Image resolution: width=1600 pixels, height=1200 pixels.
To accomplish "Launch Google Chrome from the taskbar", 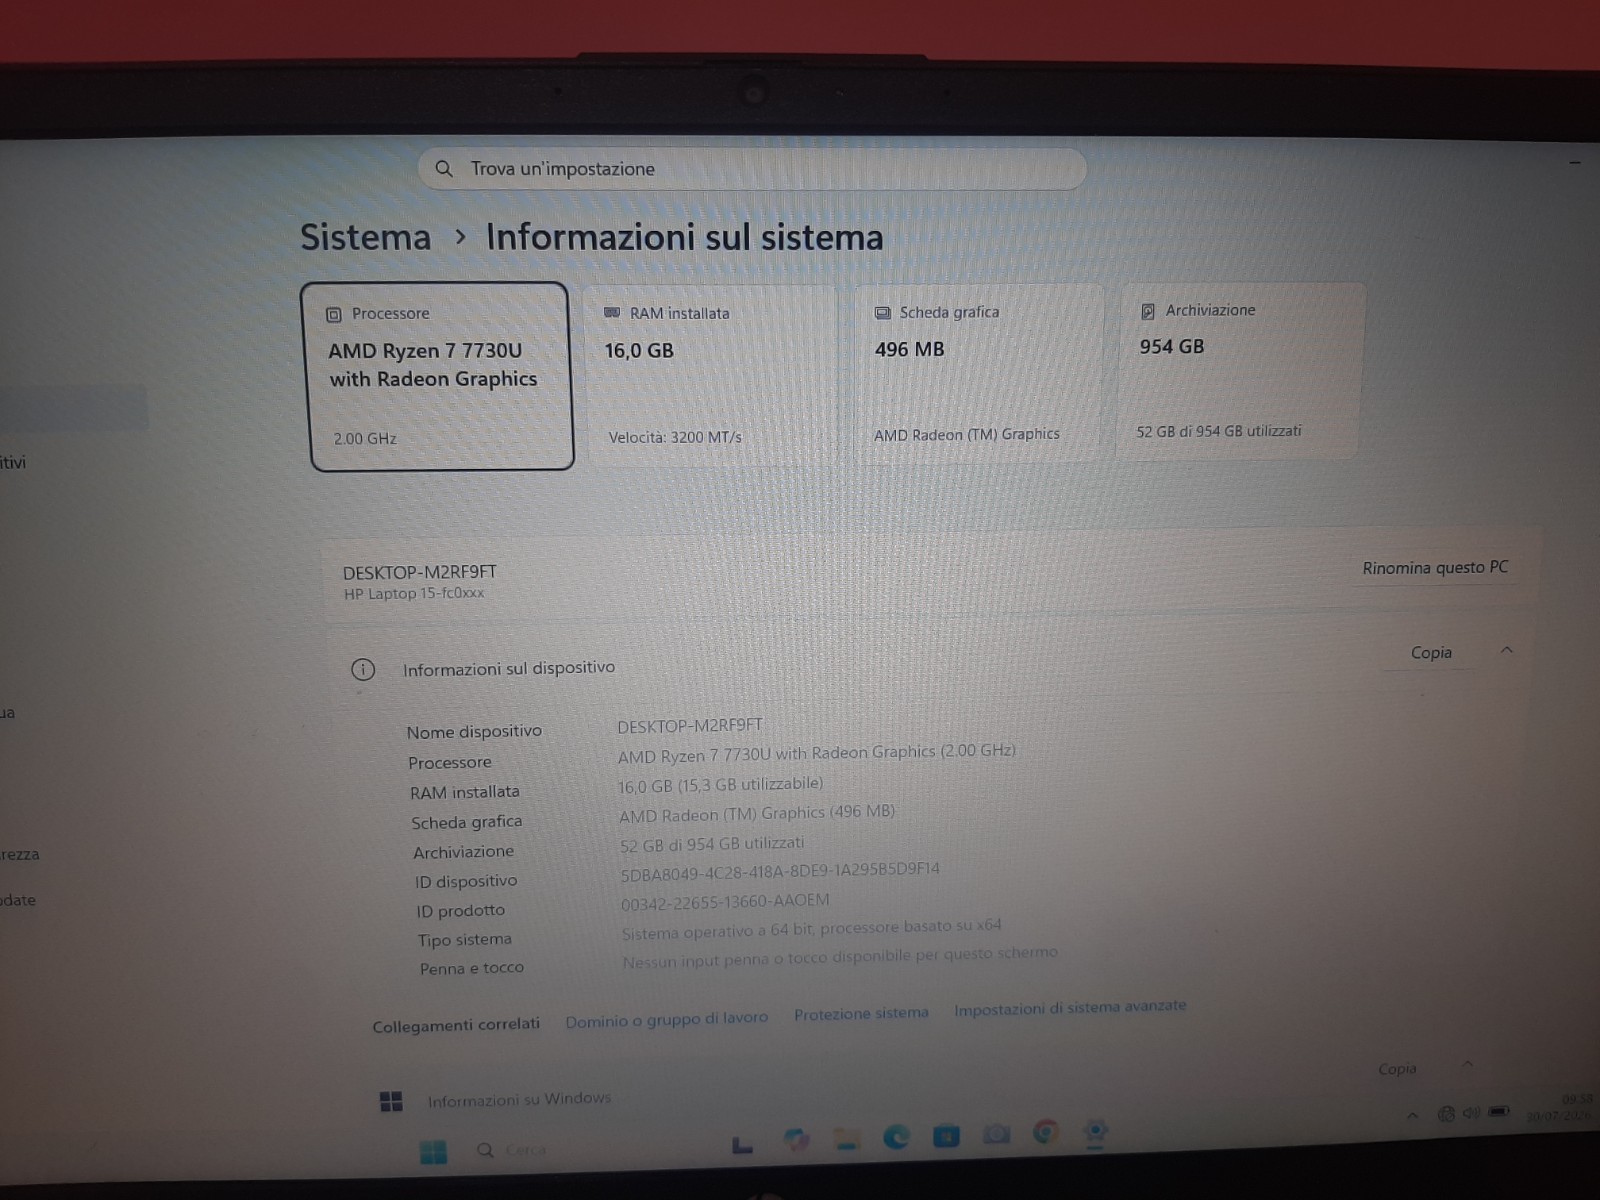I will [x=1045, y=1132].
